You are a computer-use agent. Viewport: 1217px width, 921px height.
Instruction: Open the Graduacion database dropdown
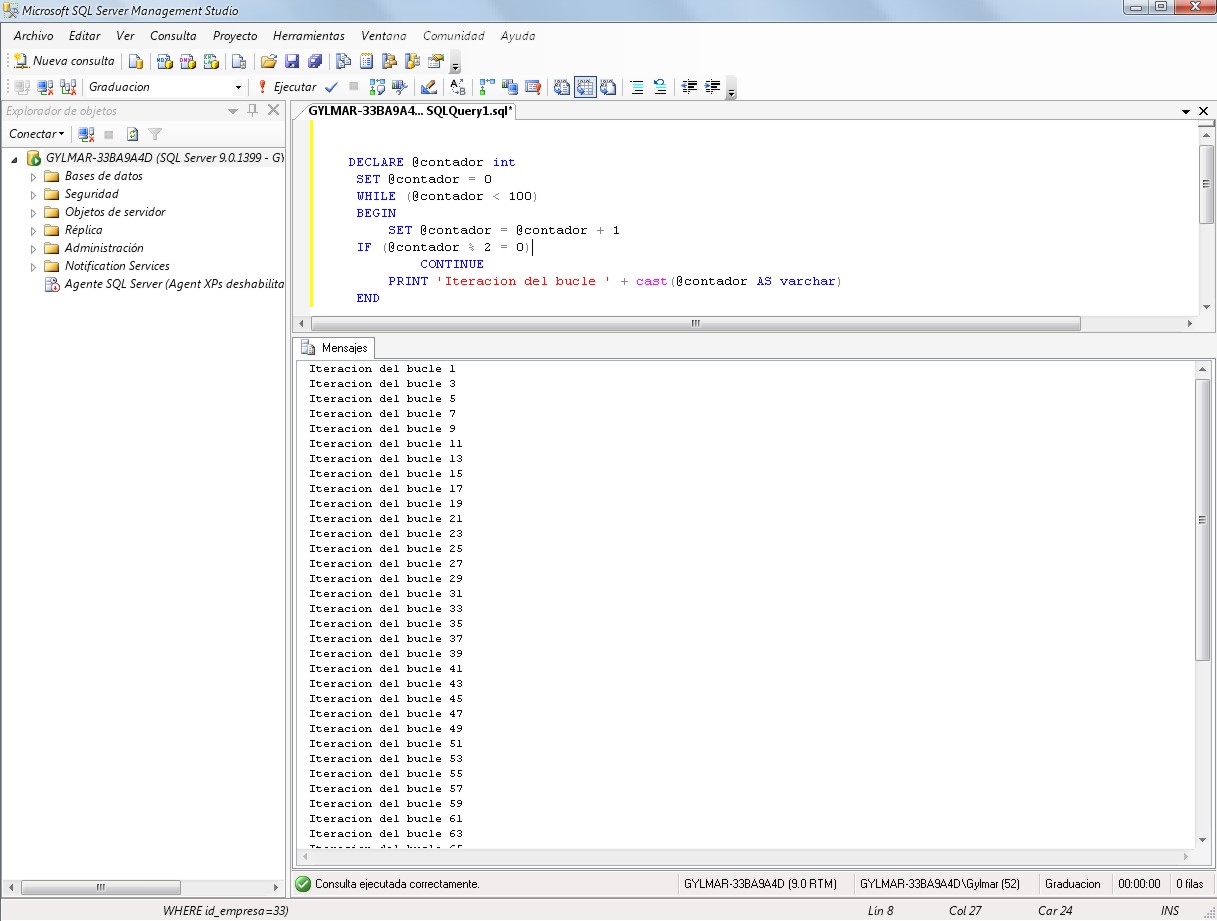(236, 86)
